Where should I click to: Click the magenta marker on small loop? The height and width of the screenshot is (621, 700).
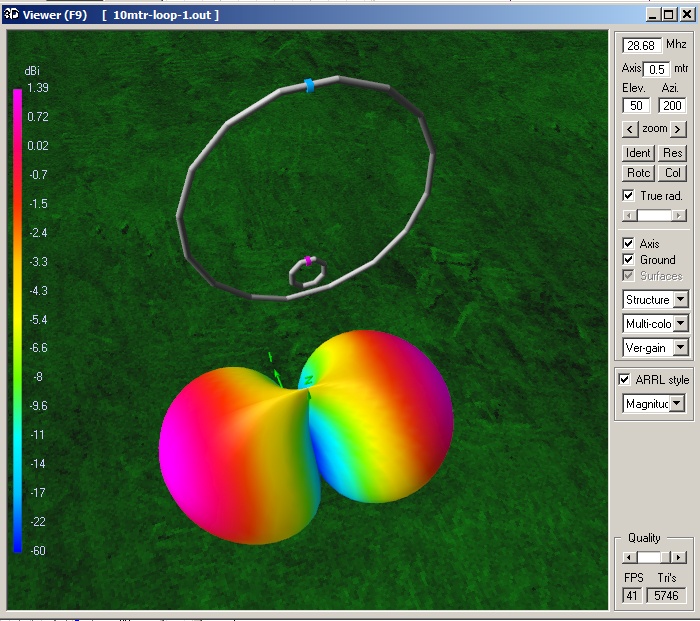point(308,261)
